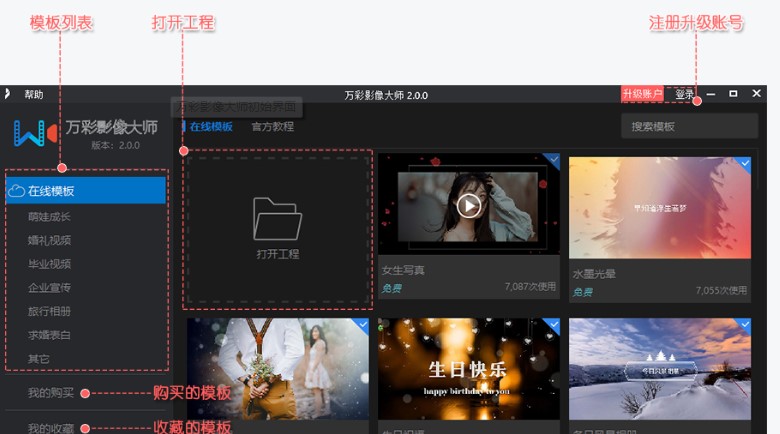Click the cloud icon beside 在线模板
Image resolution: width=780 pixels, height=434 pixels.
pyautogui.click(x=16, y=191)
